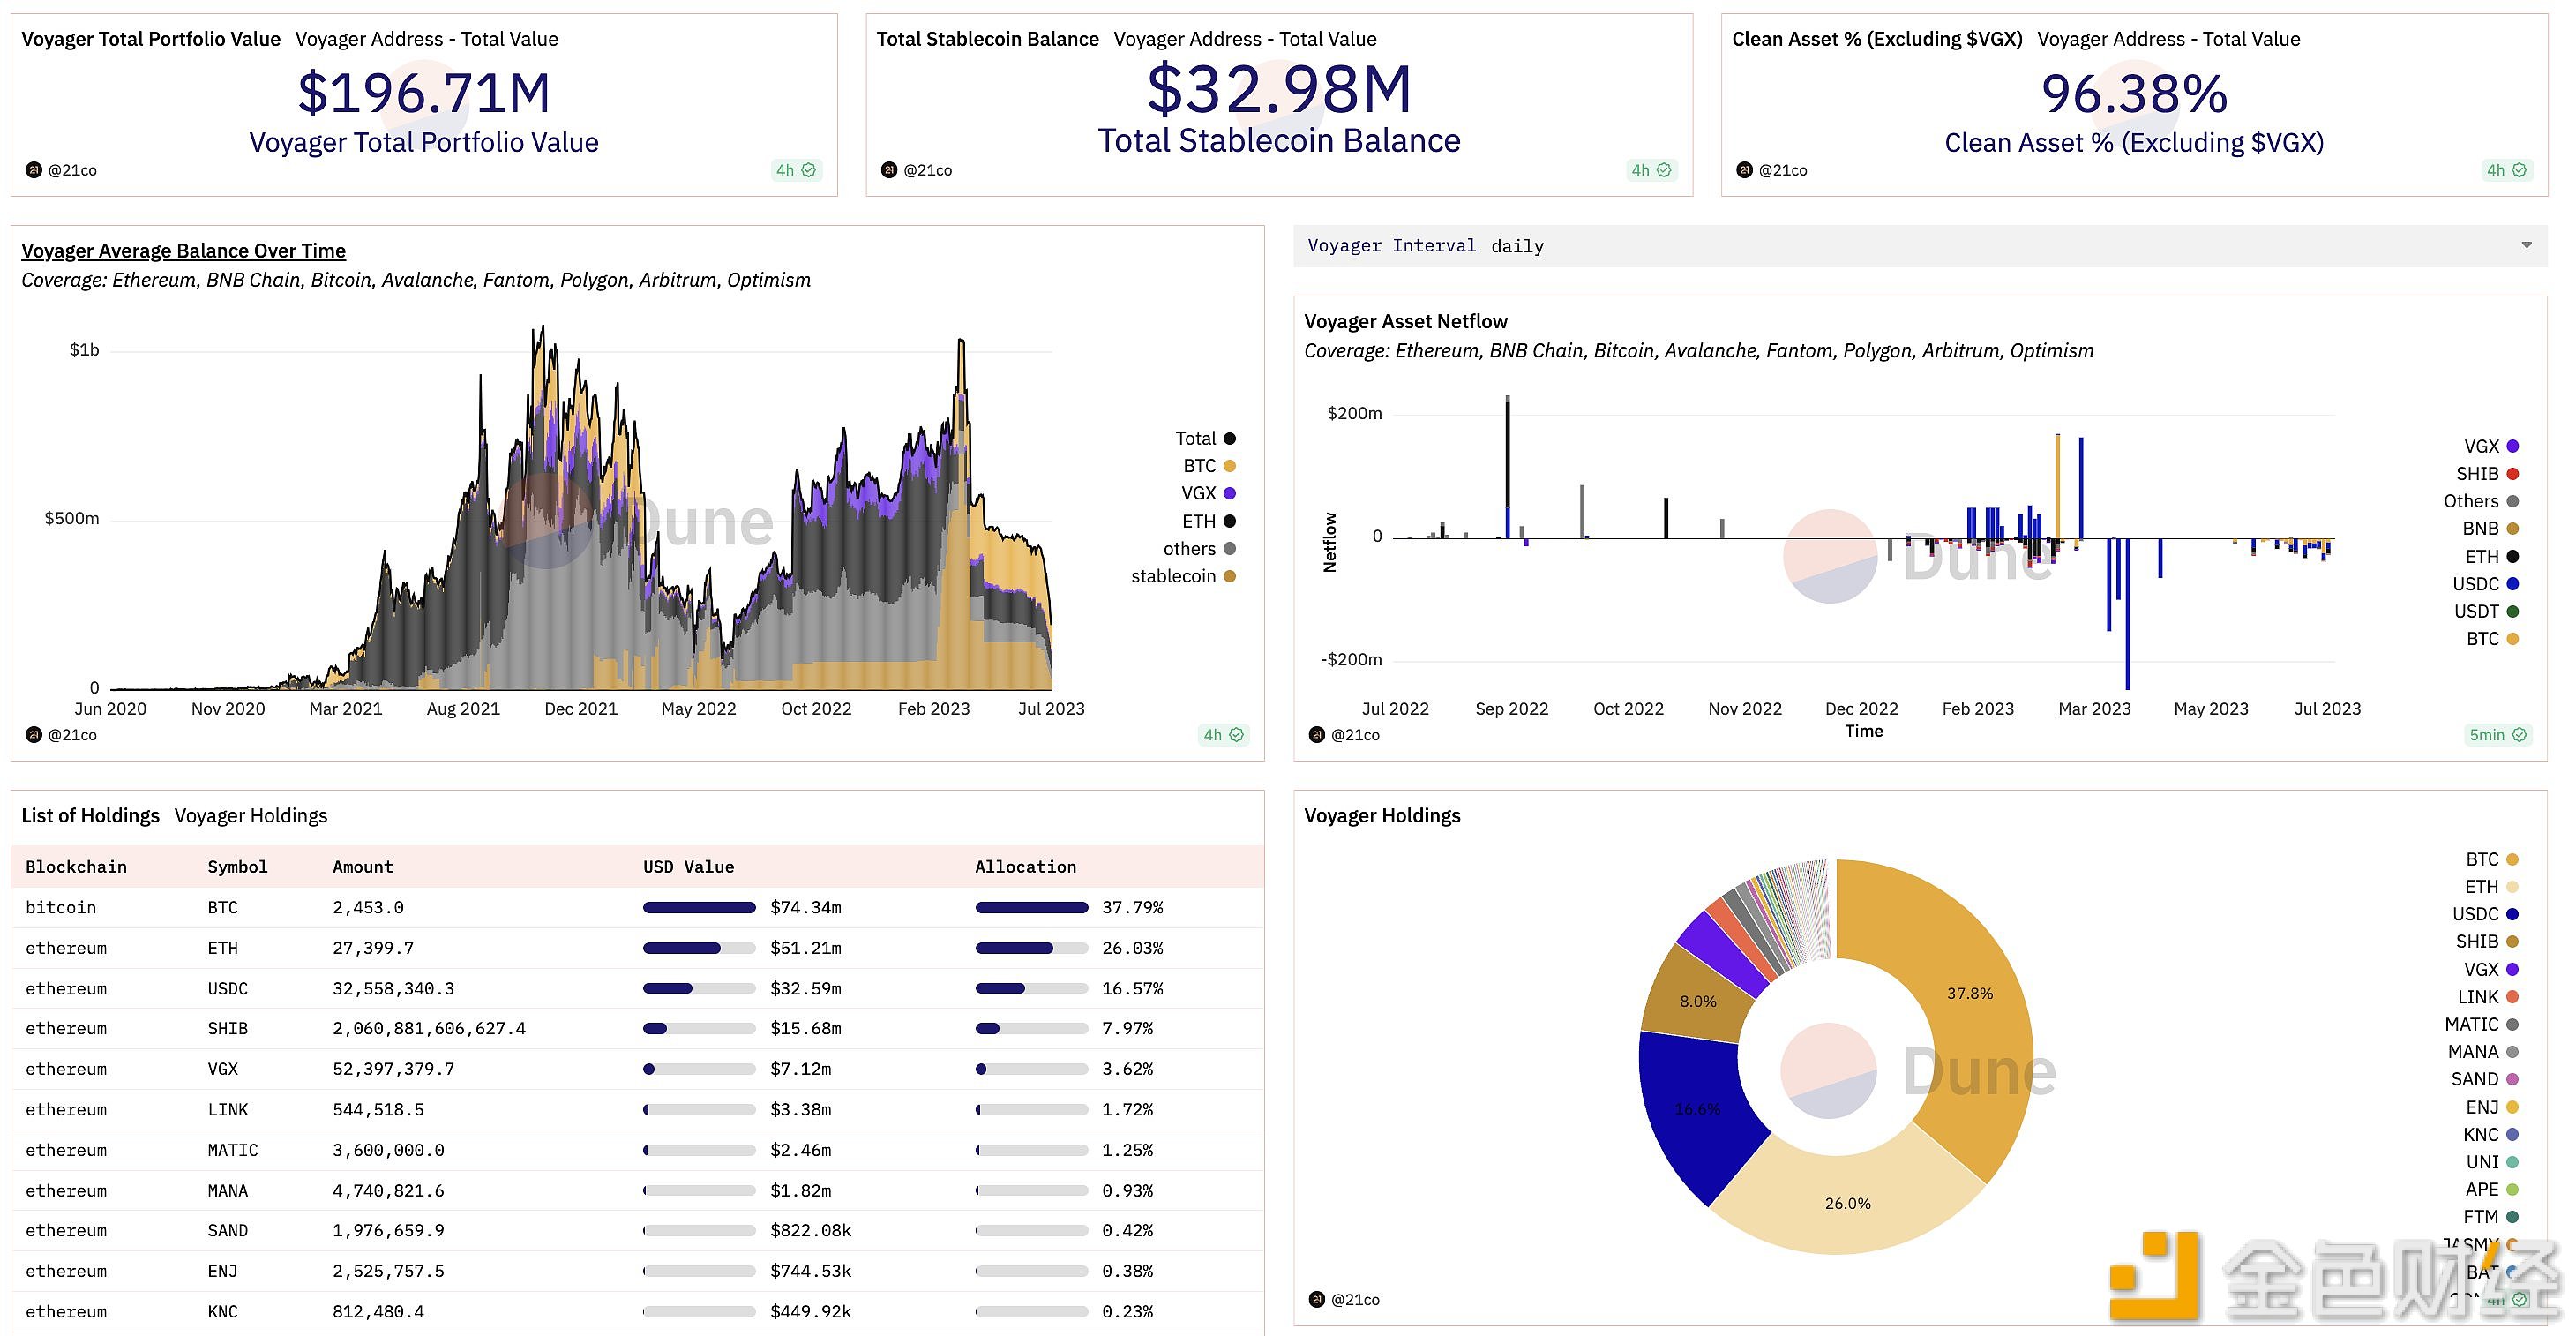Select the SHIB 7.97% allocation cell
Viewport: 2576px width, 1336px height.
1127,1029
